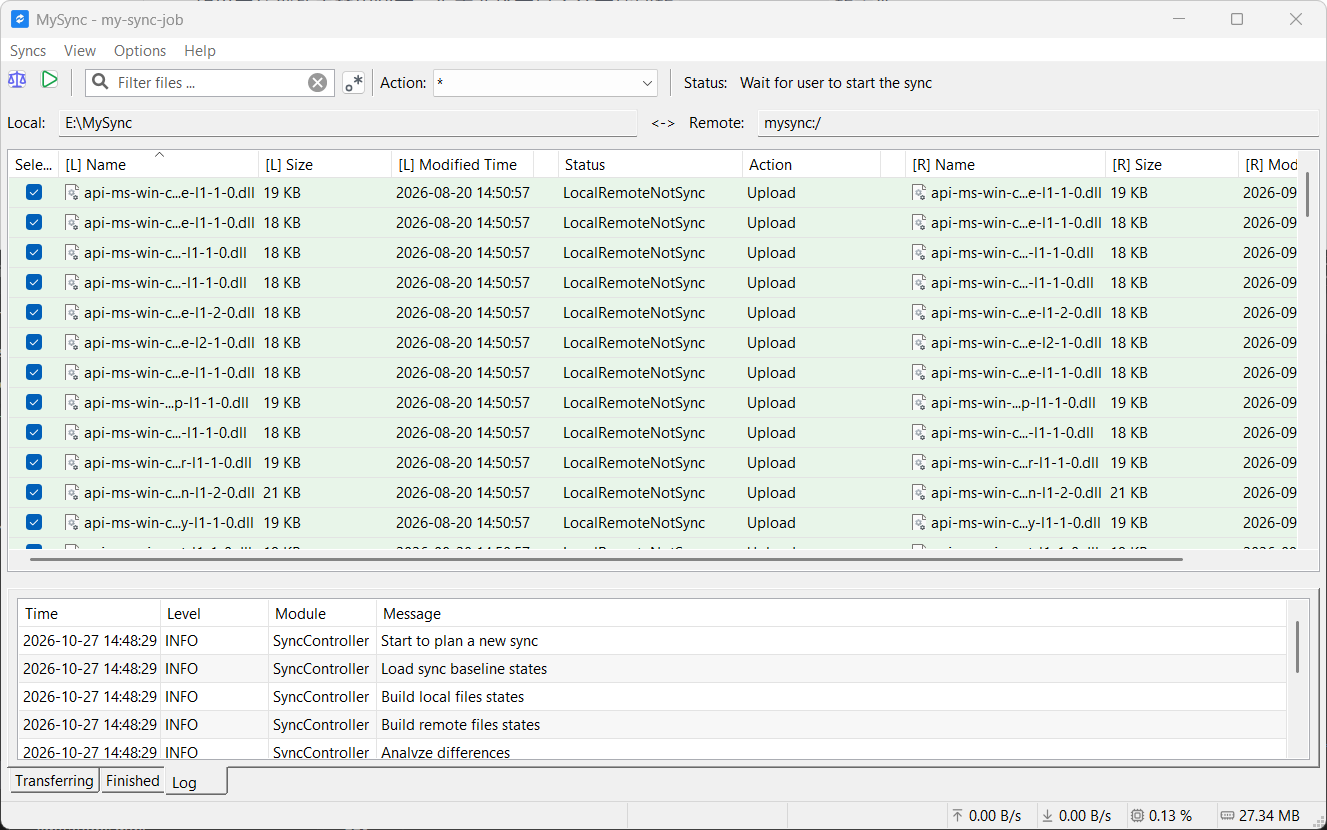
Task: Click the memory usage icon in status bar
Action: pos(1227,815)
